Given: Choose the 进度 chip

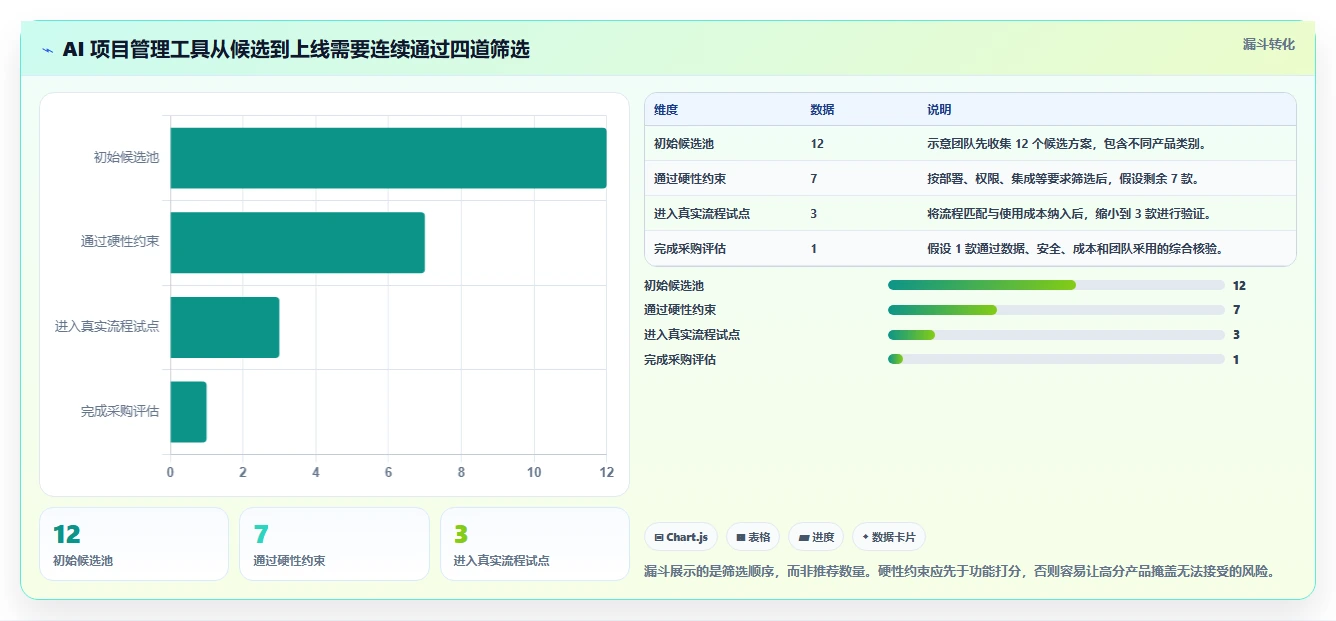Looking at the screenshot, I should (x=816, y=537).
